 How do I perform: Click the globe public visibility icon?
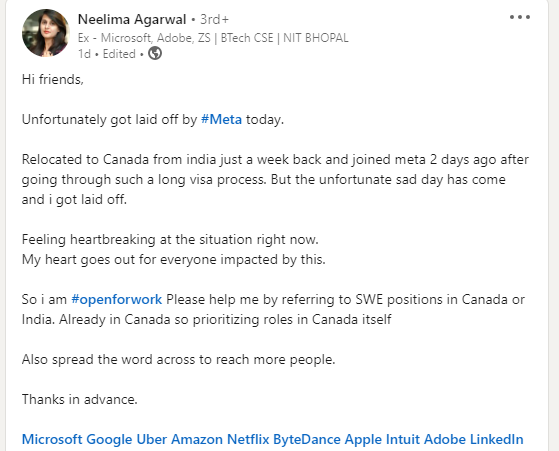pos(155,53)
